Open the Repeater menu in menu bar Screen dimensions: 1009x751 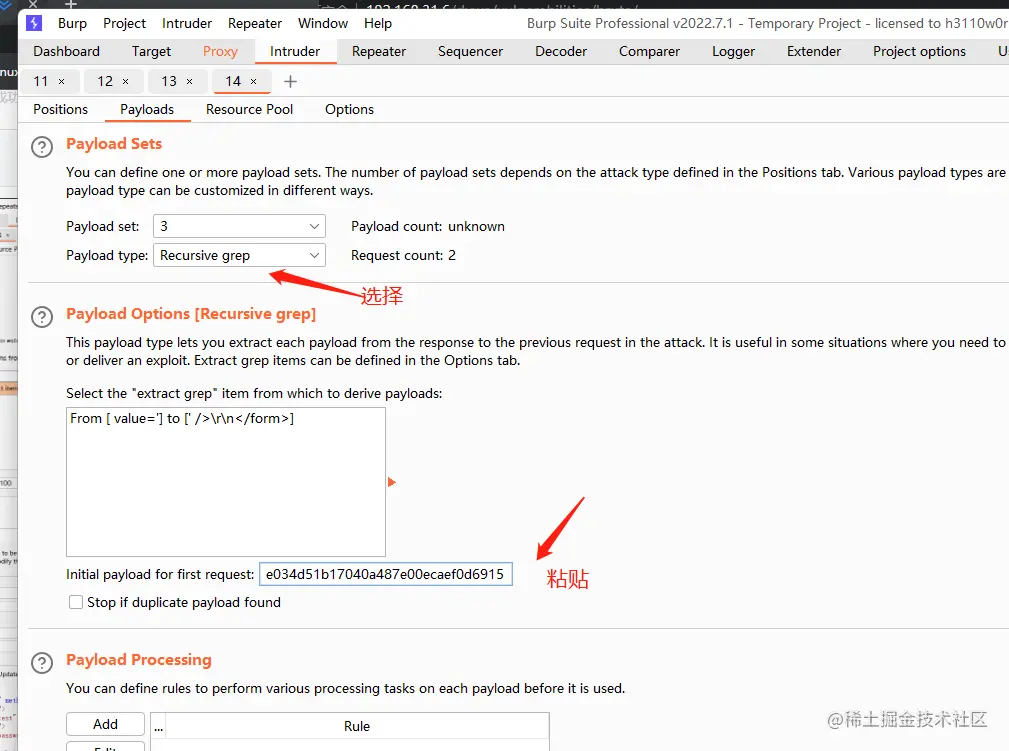(255, 23)
